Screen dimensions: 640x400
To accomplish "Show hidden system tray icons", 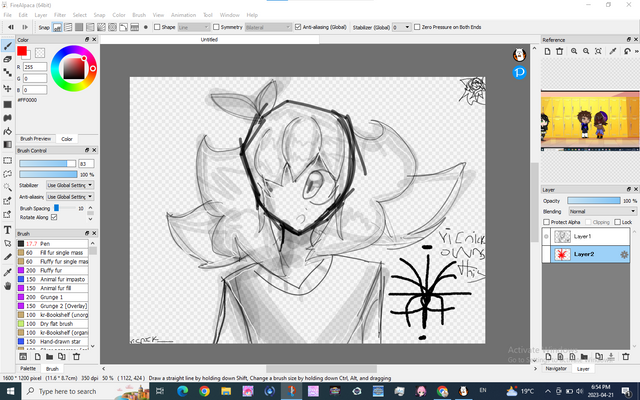I will click(548, 391).
